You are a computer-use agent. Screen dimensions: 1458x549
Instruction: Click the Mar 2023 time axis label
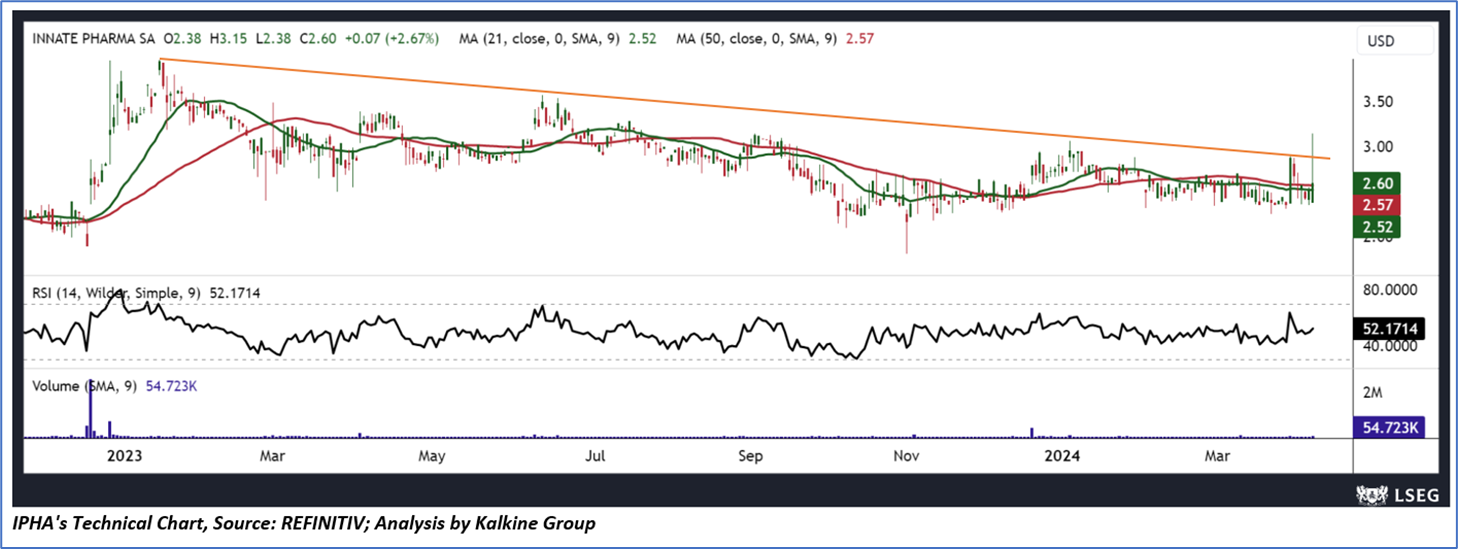(270, 456)
